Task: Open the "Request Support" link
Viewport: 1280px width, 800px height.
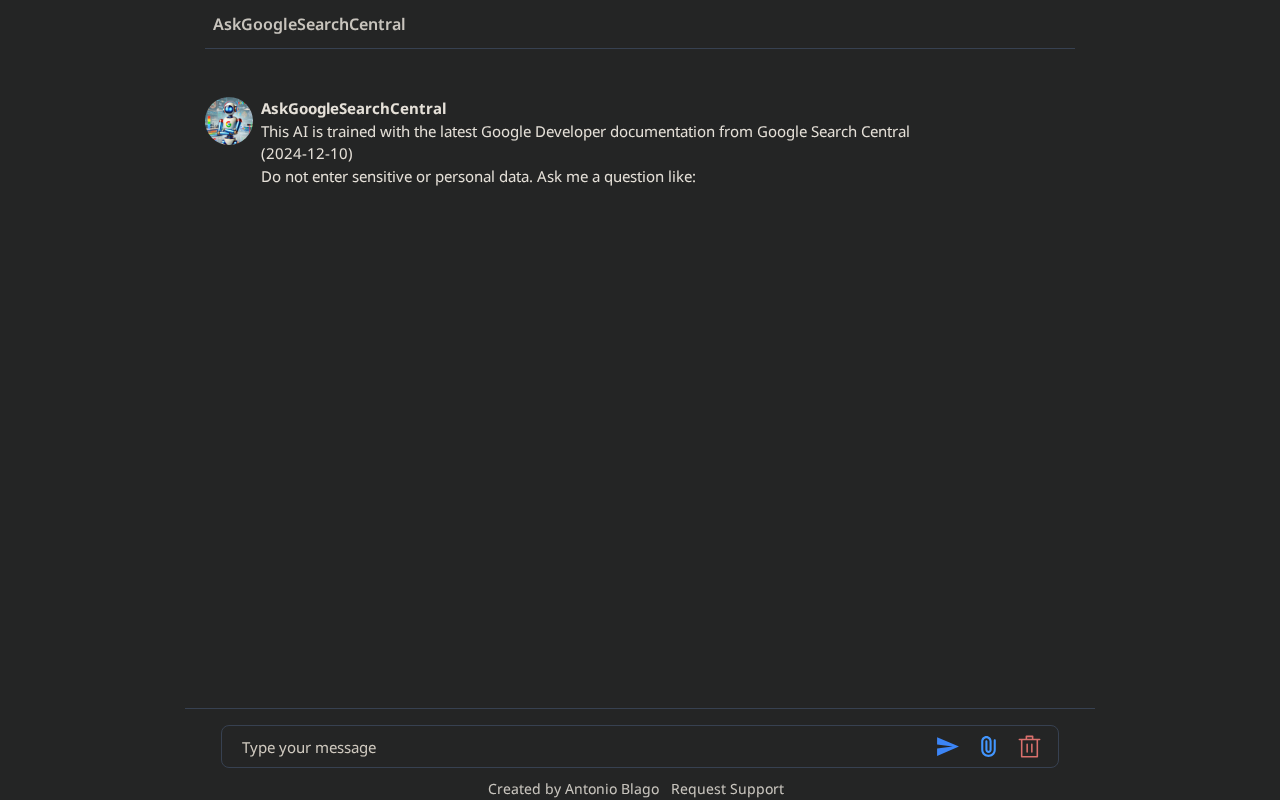Action: pos(727,789)
